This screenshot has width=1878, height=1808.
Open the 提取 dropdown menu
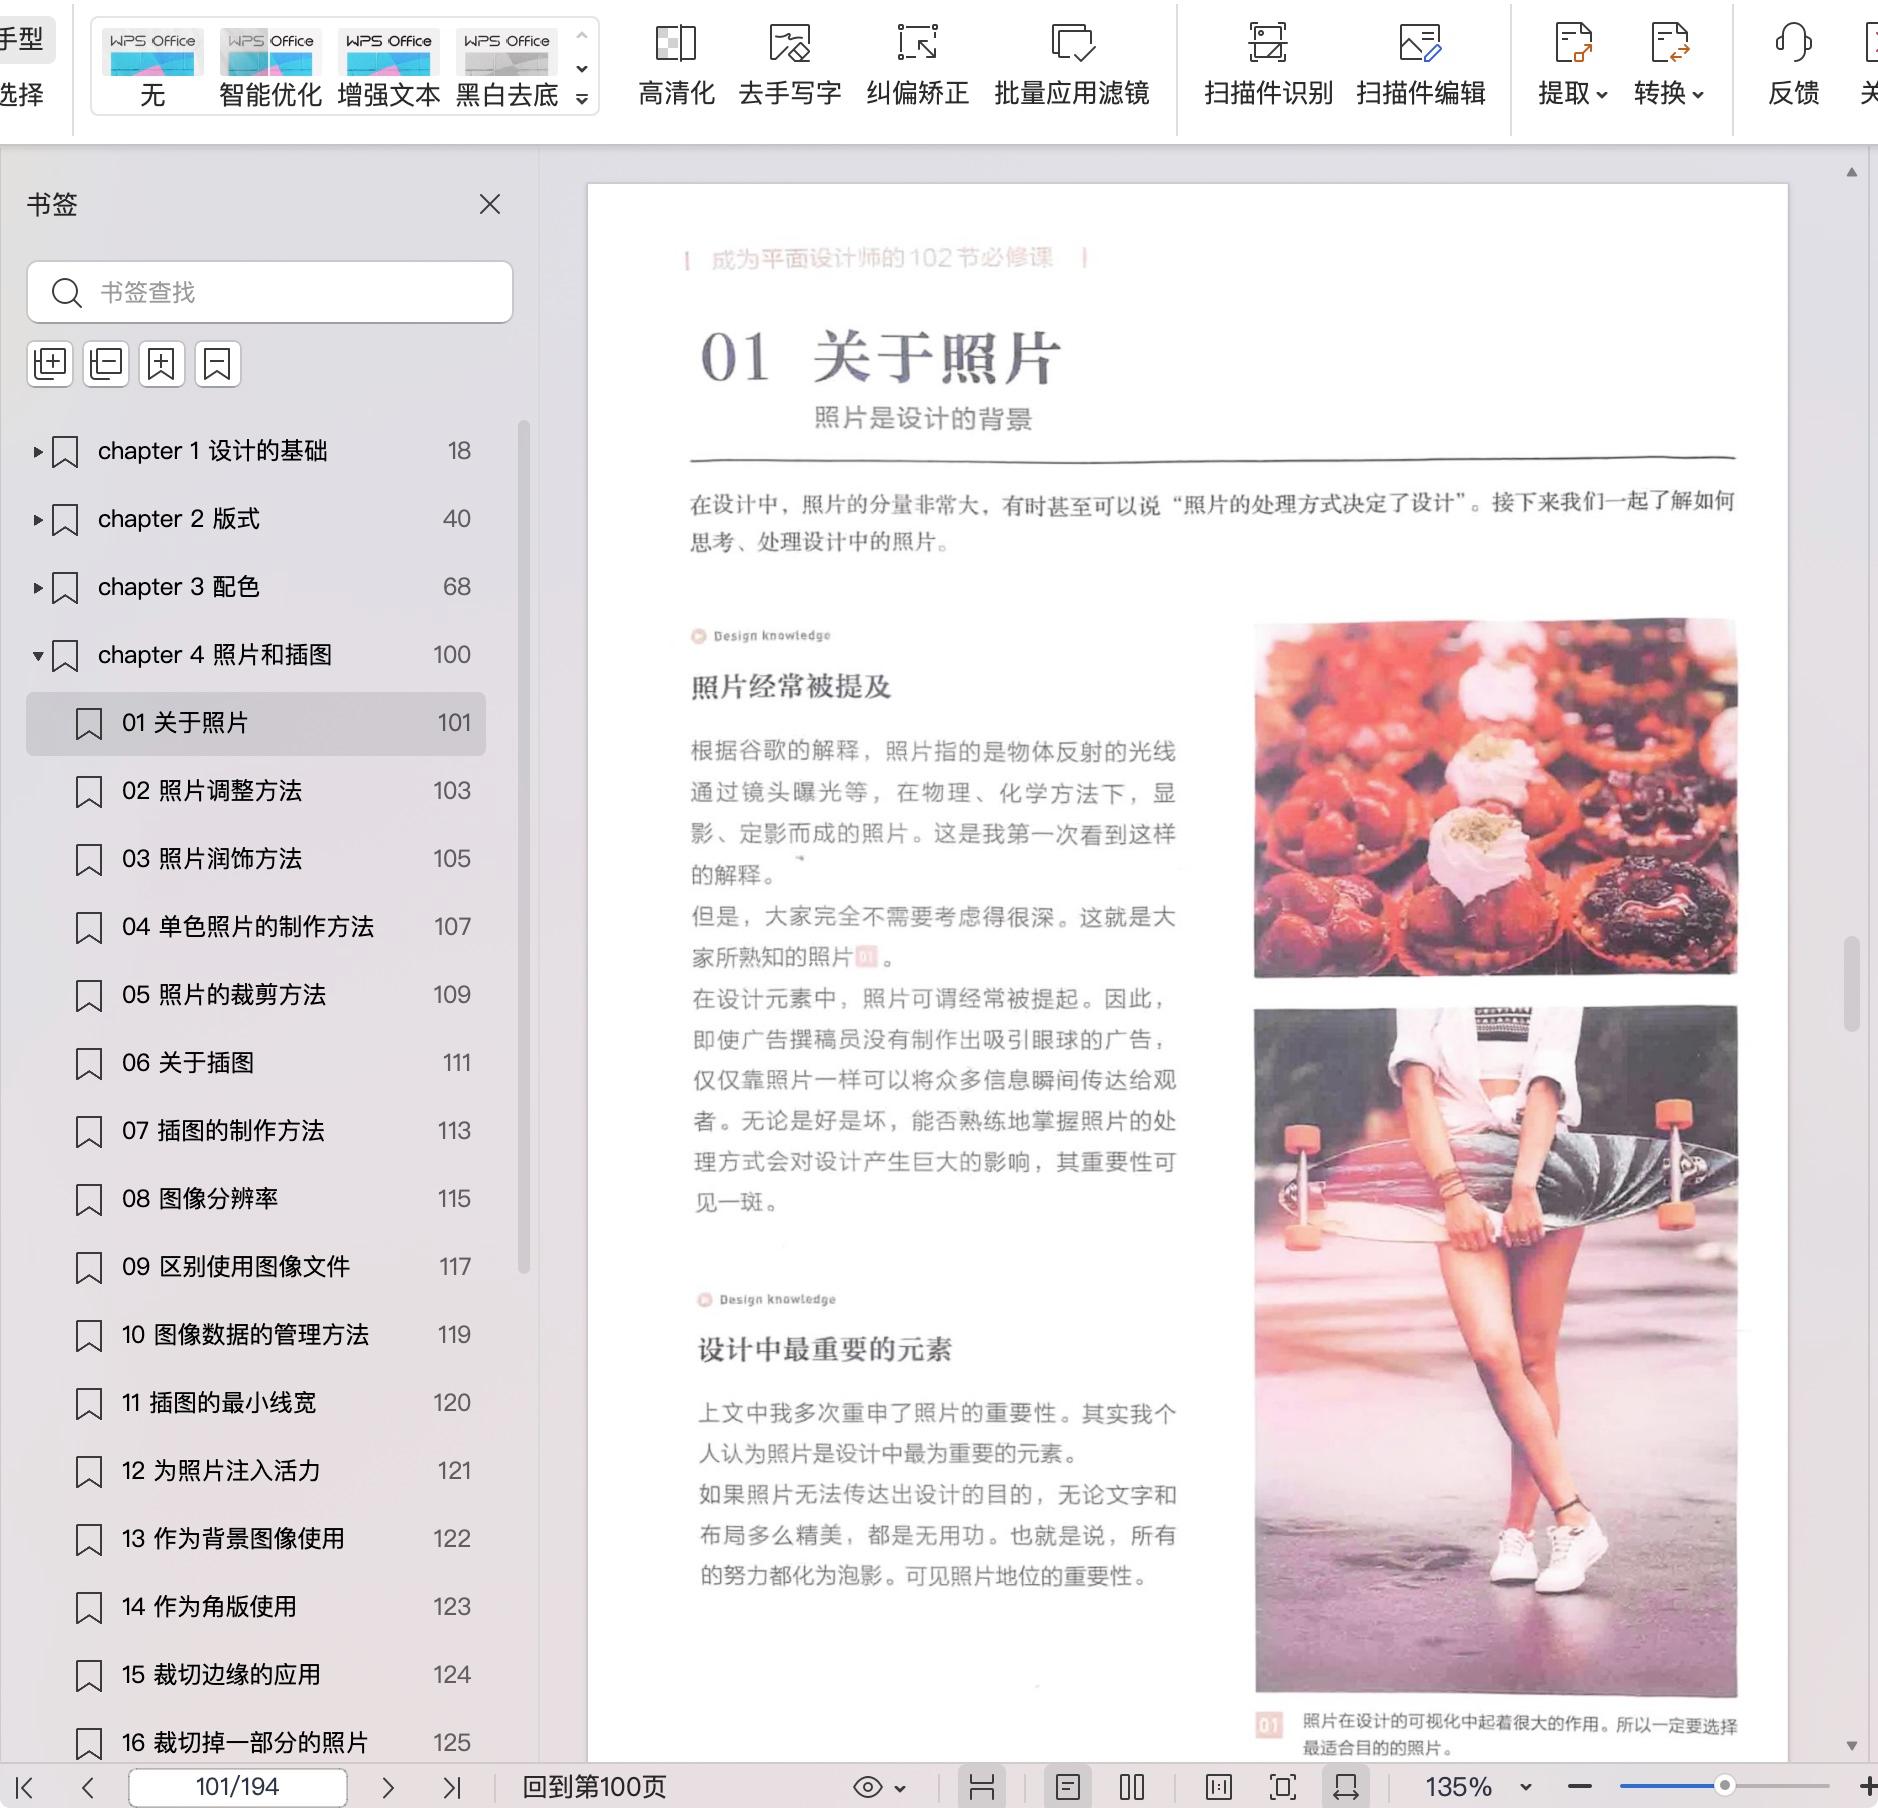pos(1572,93)
